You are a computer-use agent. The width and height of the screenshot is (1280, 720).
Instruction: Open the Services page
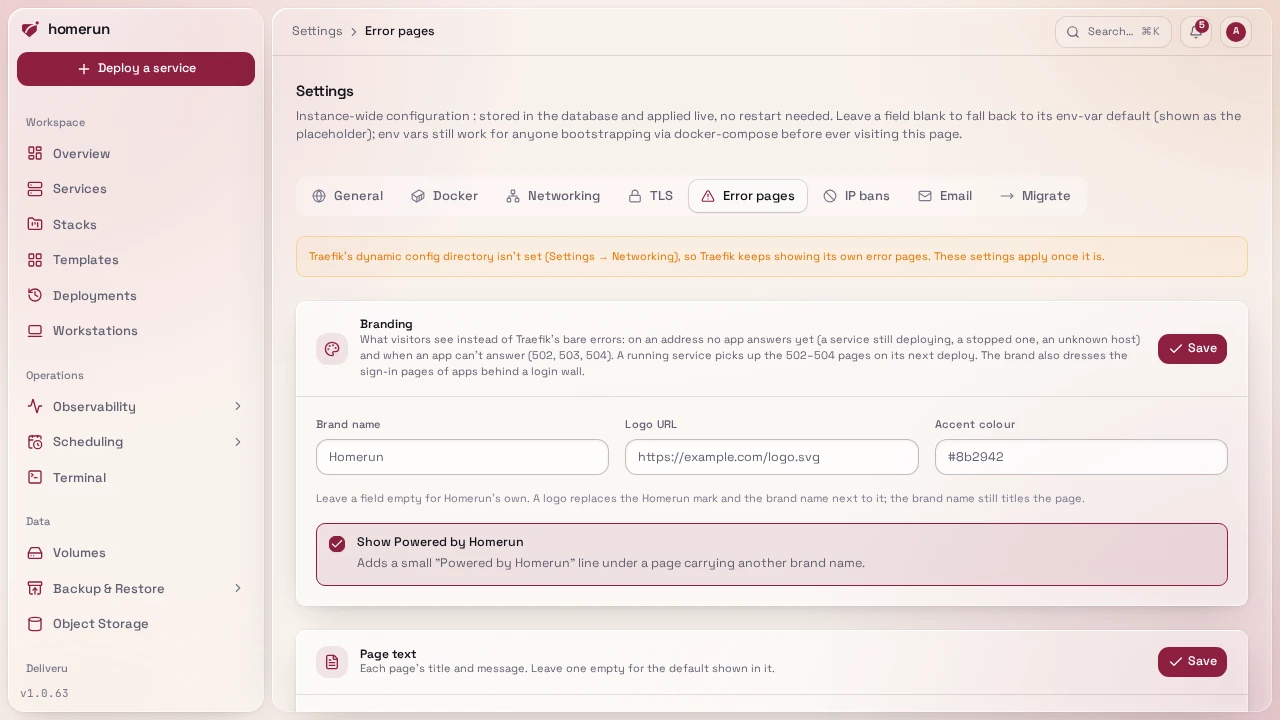[x=136, y=189]
